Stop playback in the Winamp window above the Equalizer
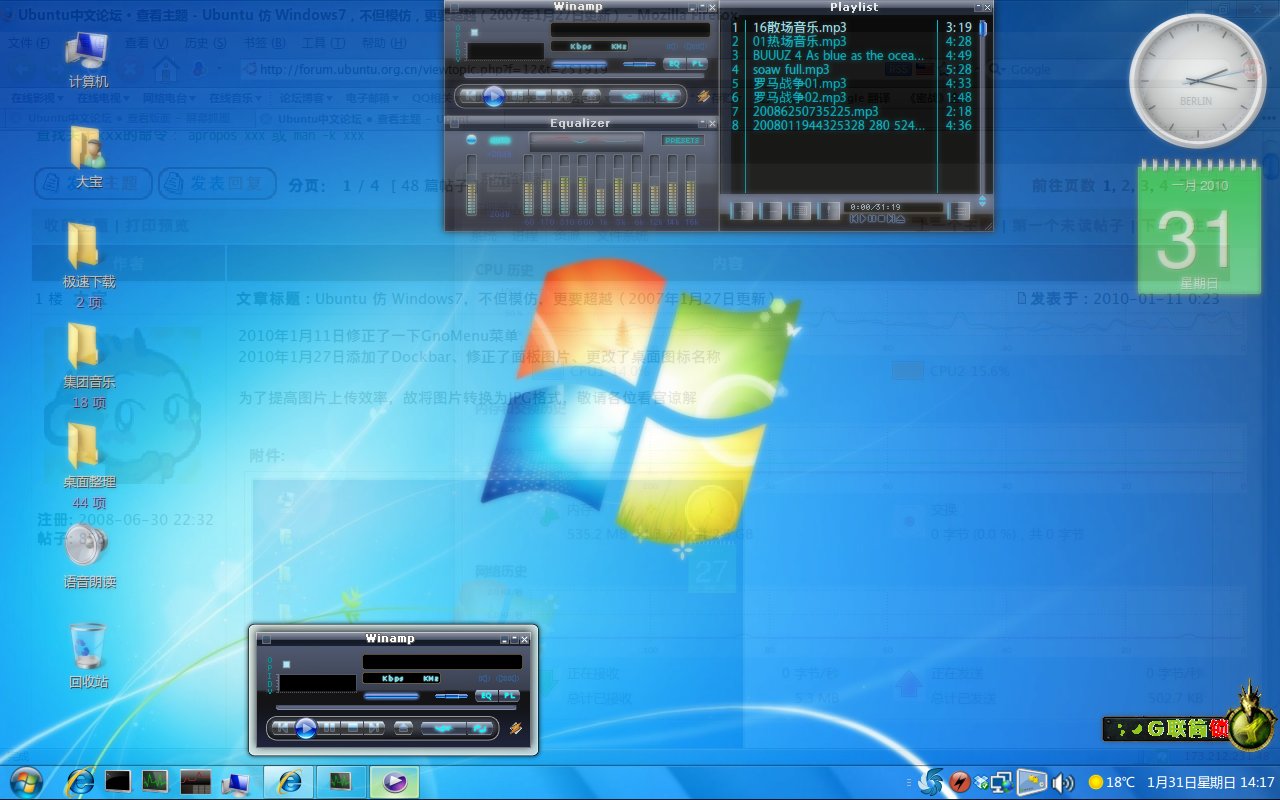This screenshot has width=1280, height=800. (x=540, y=96)
